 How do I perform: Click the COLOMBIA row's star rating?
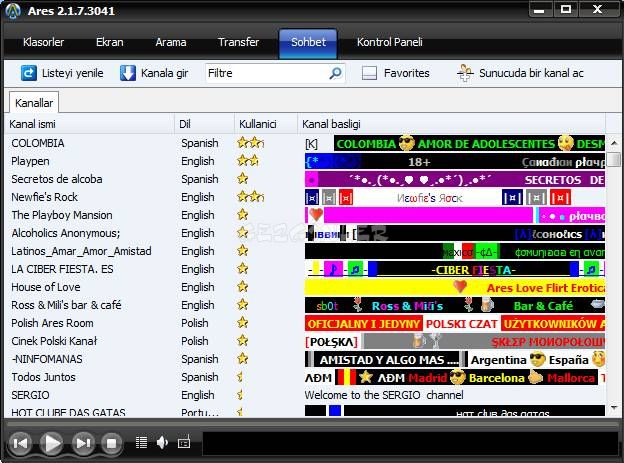(250, 143)
